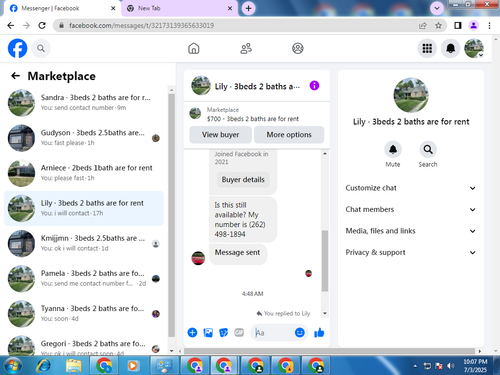Click the conversation list scrollbar

click(171, 215)
